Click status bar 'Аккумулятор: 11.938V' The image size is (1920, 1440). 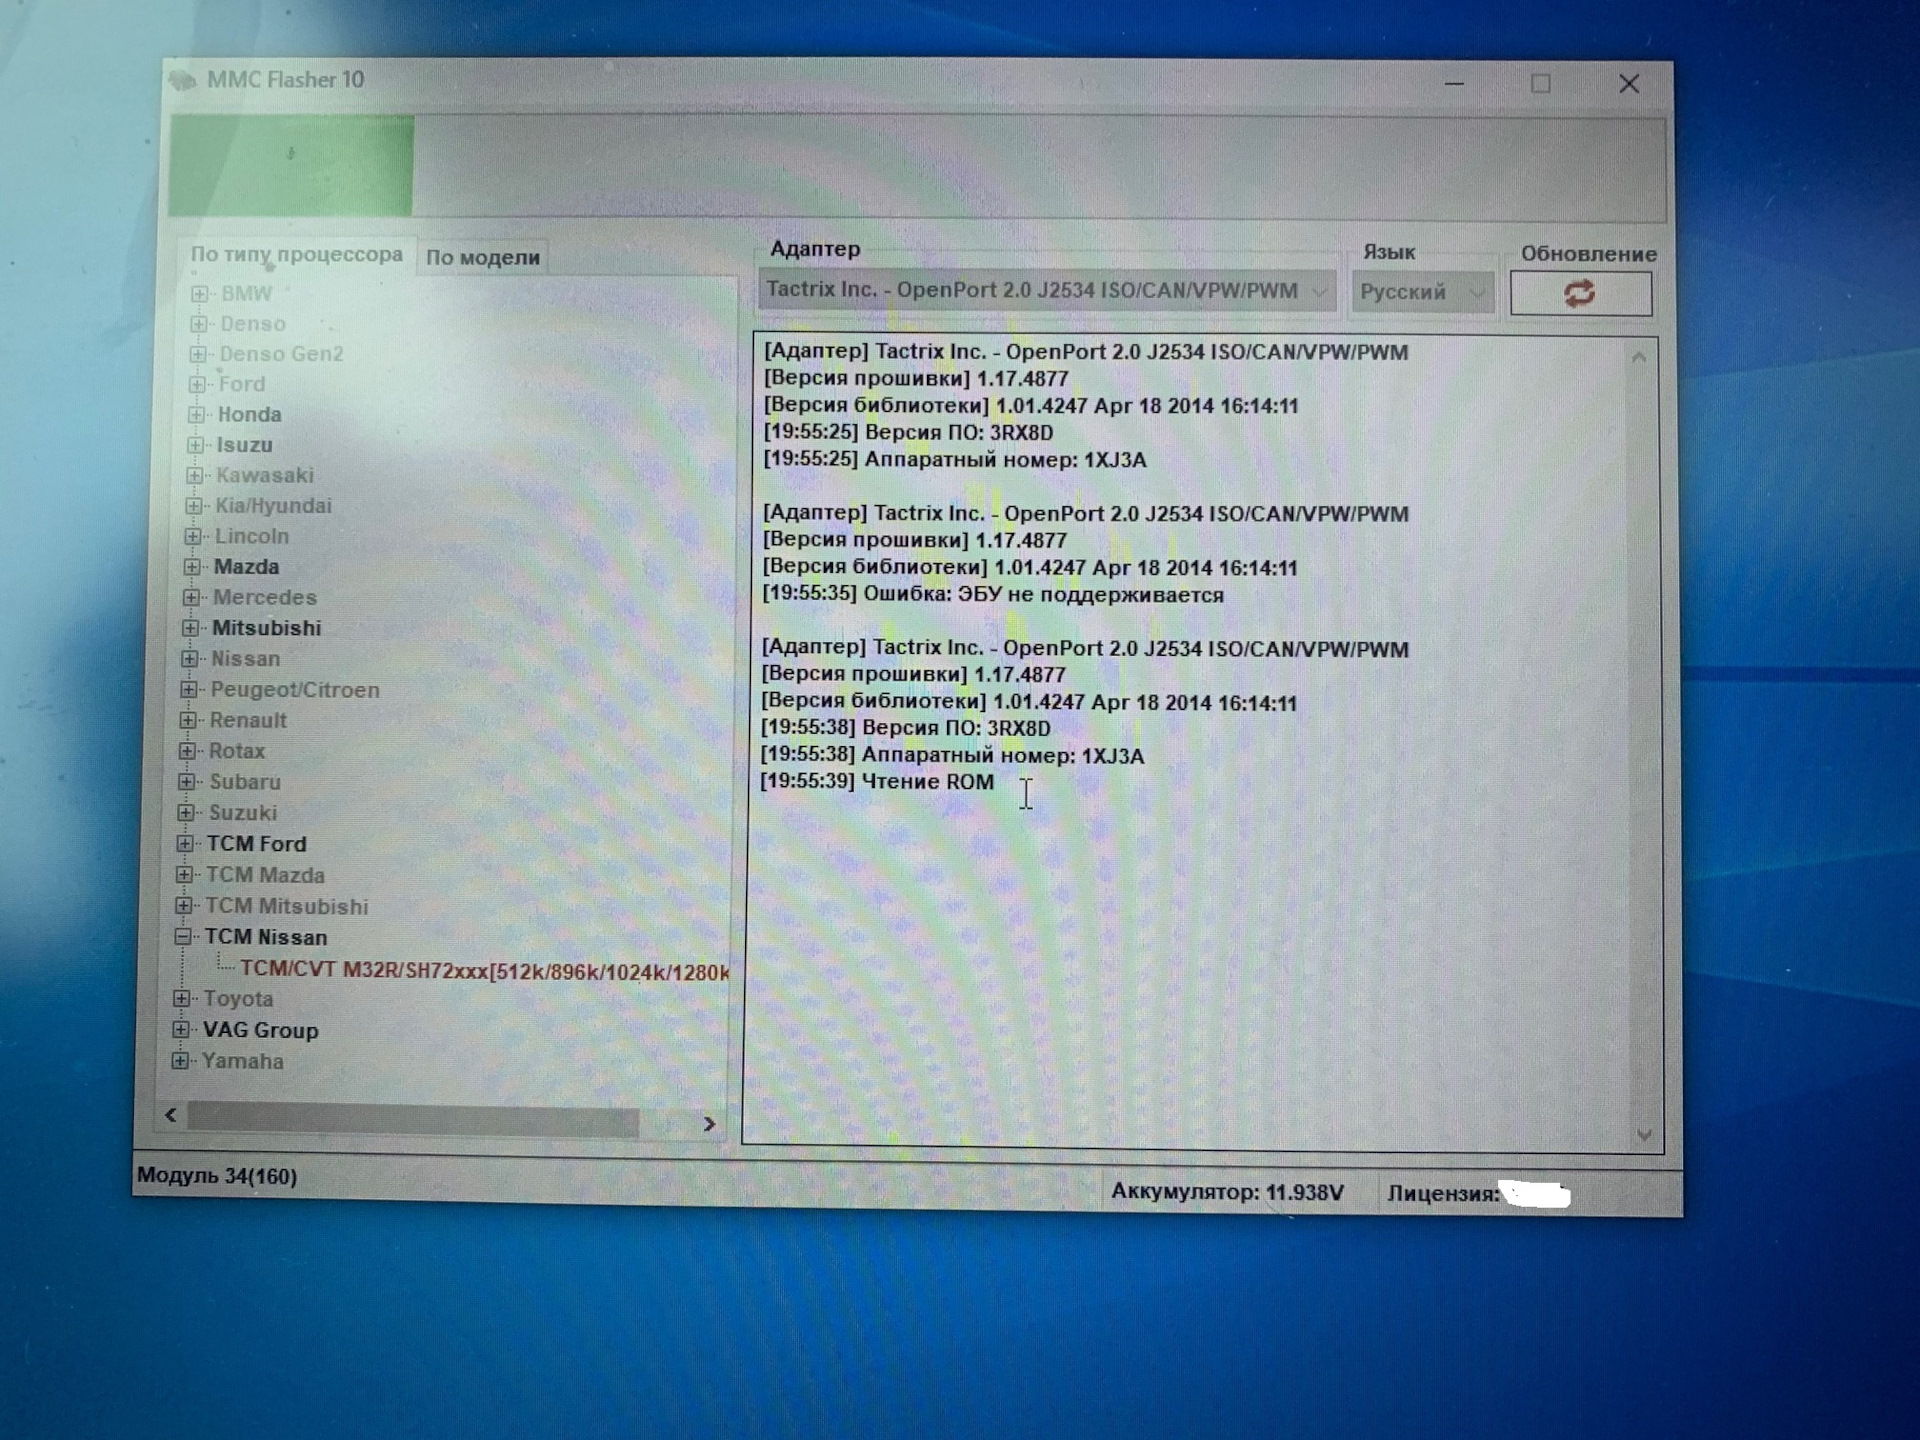pos(1227,1192)
